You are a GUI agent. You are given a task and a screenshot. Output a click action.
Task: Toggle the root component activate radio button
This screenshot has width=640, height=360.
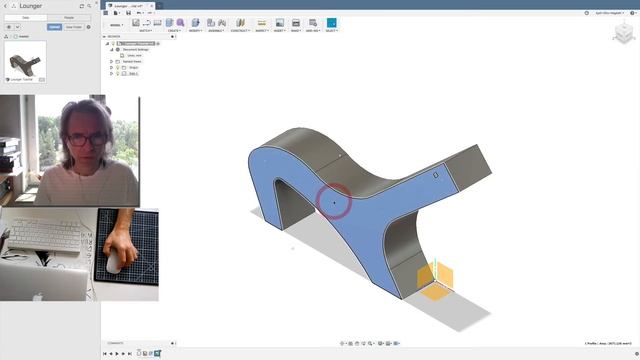click(158, 43)
